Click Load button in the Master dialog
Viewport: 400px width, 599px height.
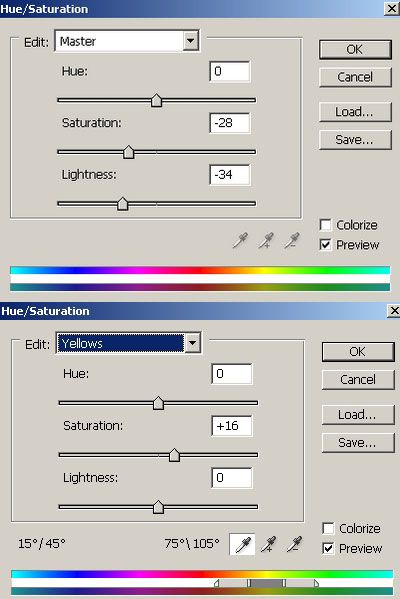[x=355, y=112]
